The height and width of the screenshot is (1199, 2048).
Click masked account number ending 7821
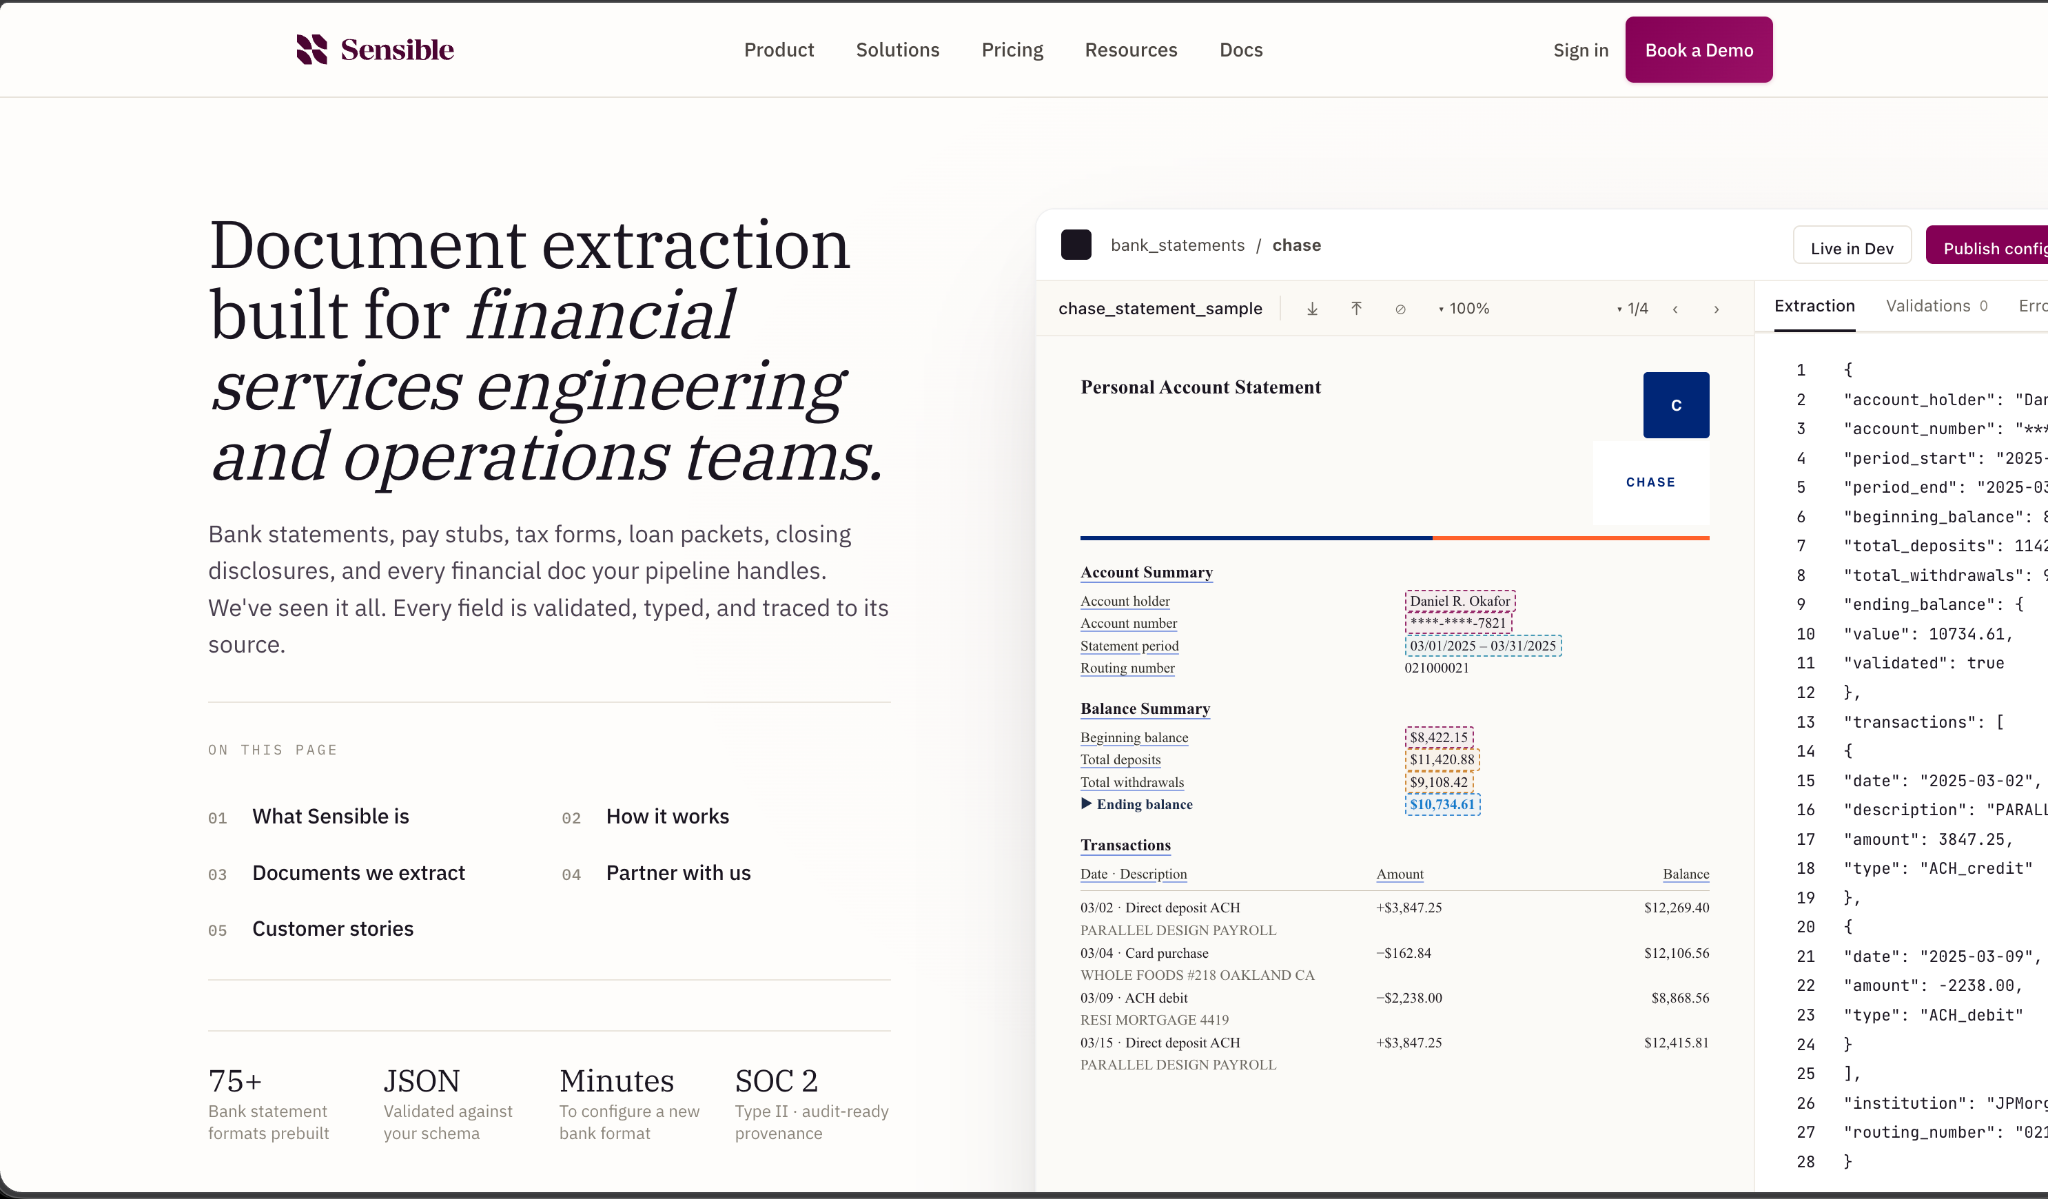pyautogui.click(x=1458, y=623)
